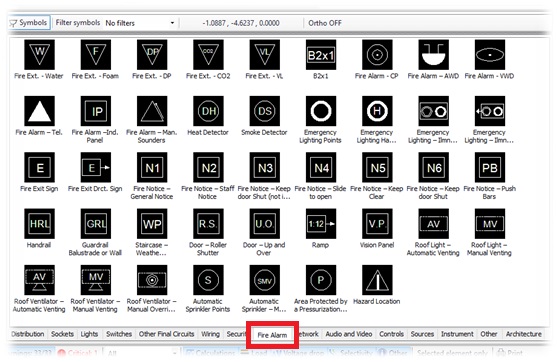Viewport: 558px width, 362px height.
Task: Pick the Fire Alarm Man. Sounders symbol
Action: click(x=152, y=111)
